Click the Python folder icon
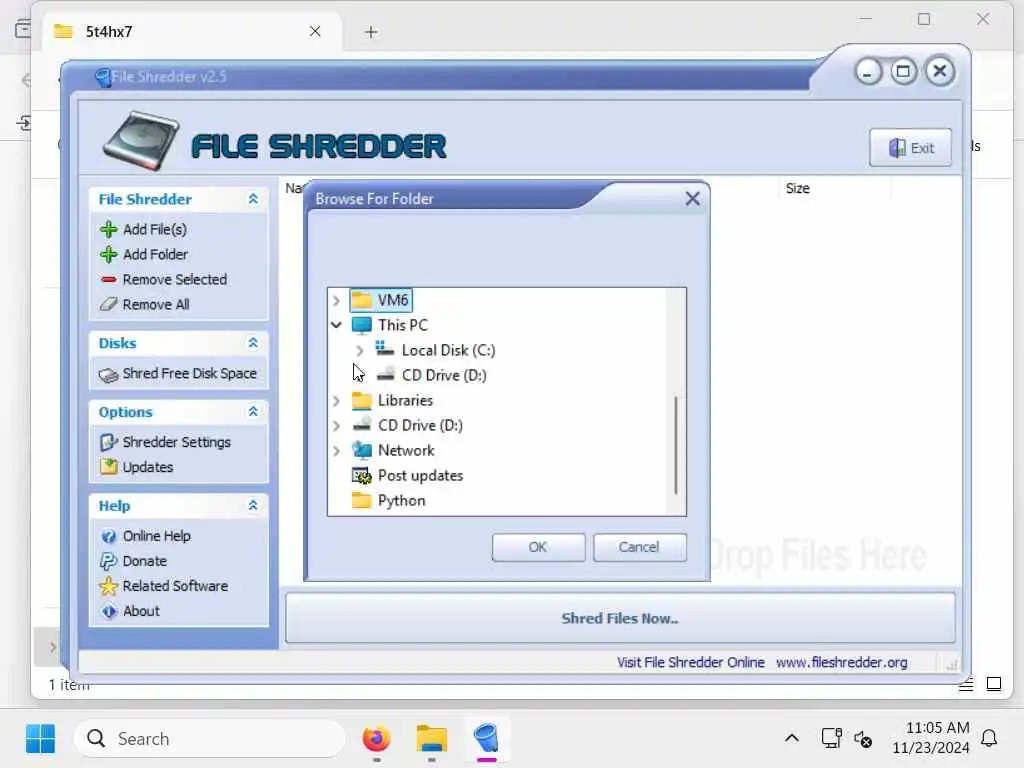 [362, 500]
